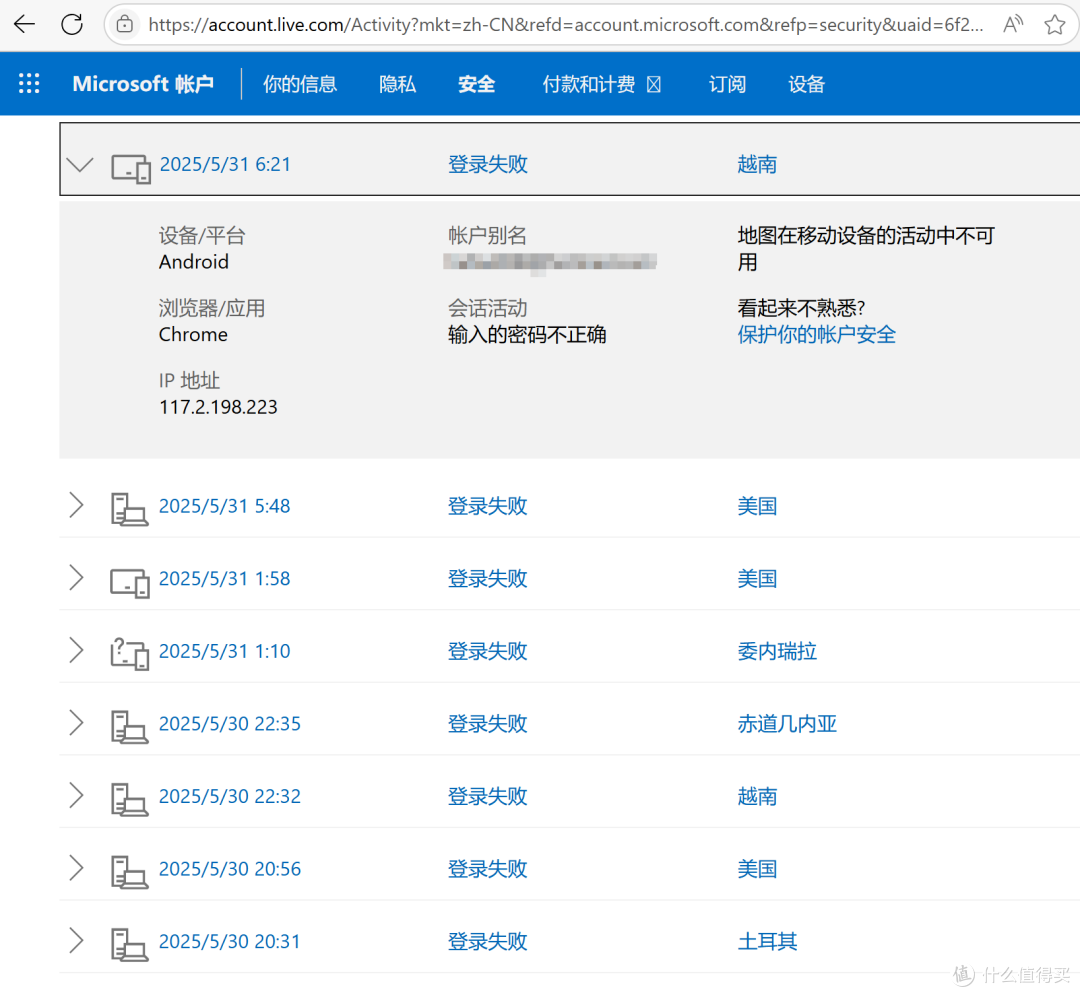
Task: Expand the 2025/5/30 20:56 activity entry
Action: point(76,868)
